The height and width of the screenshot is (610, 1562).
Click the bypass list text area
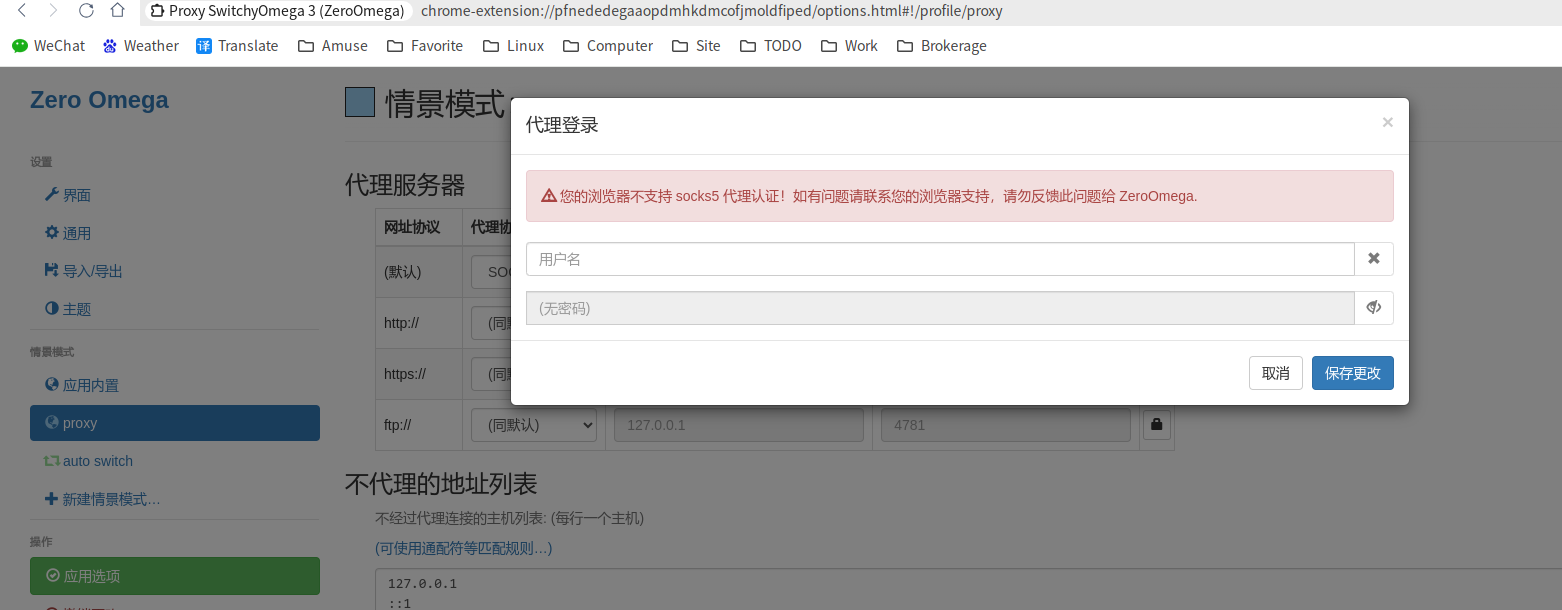click(968, 590)
